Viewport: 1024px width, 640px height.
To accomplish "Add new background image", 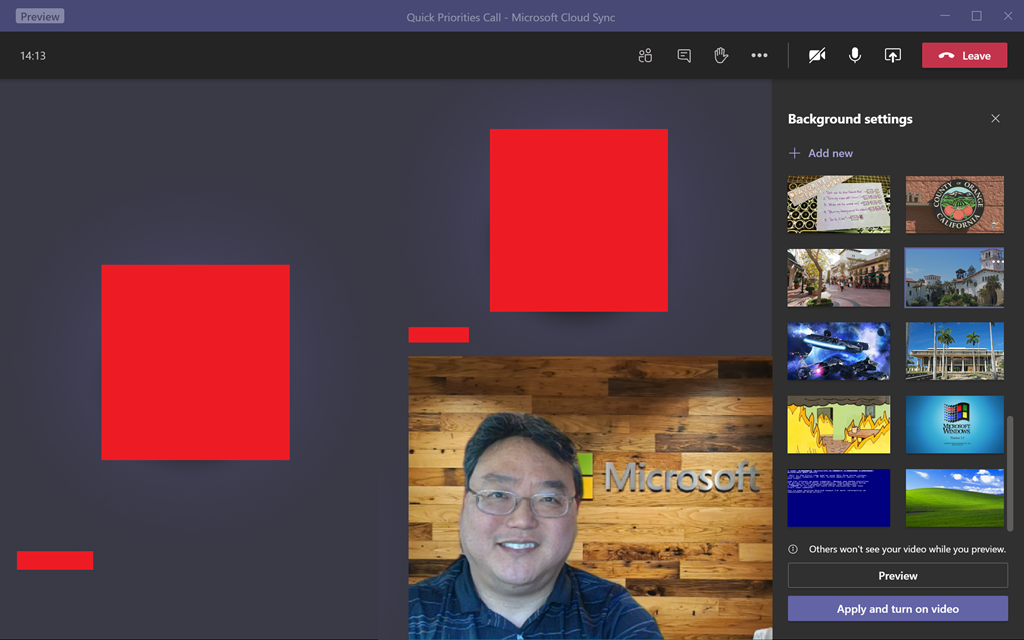I will [821, 153].
